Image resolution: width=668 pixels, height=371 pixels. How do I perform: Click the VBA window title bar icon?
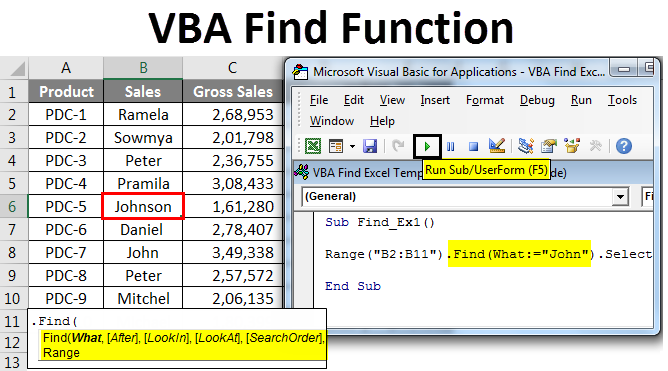pyautogui.click(x=300, y=72)
